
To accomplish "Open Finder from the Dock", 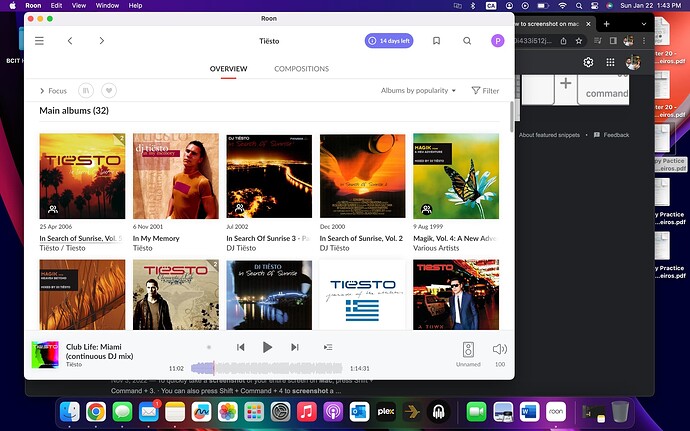I will tap(70, 412).
